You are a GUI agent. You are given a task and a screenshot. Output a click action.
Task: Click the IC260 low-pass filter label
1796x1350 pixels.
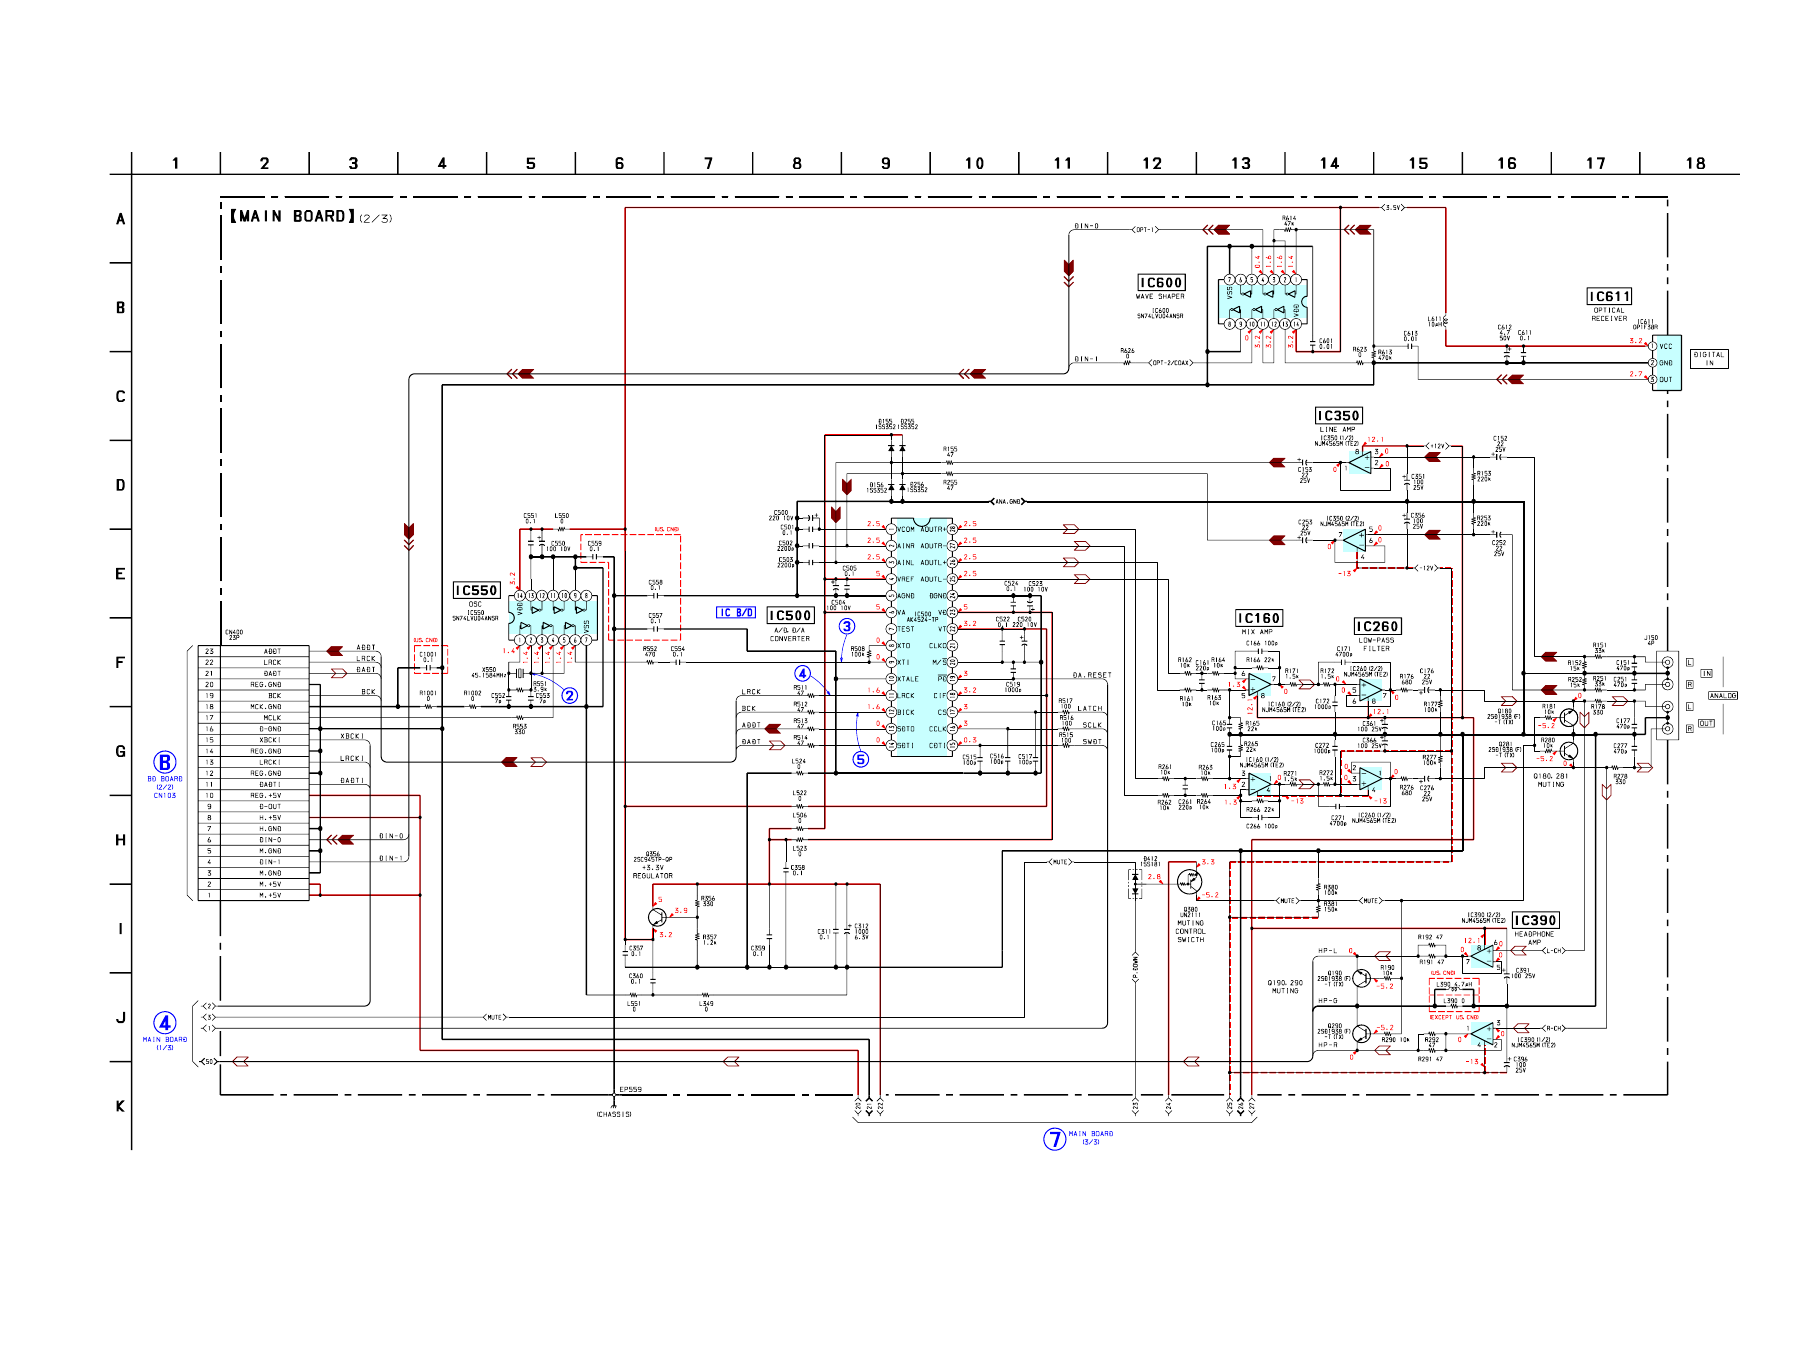click(1377, 627)
